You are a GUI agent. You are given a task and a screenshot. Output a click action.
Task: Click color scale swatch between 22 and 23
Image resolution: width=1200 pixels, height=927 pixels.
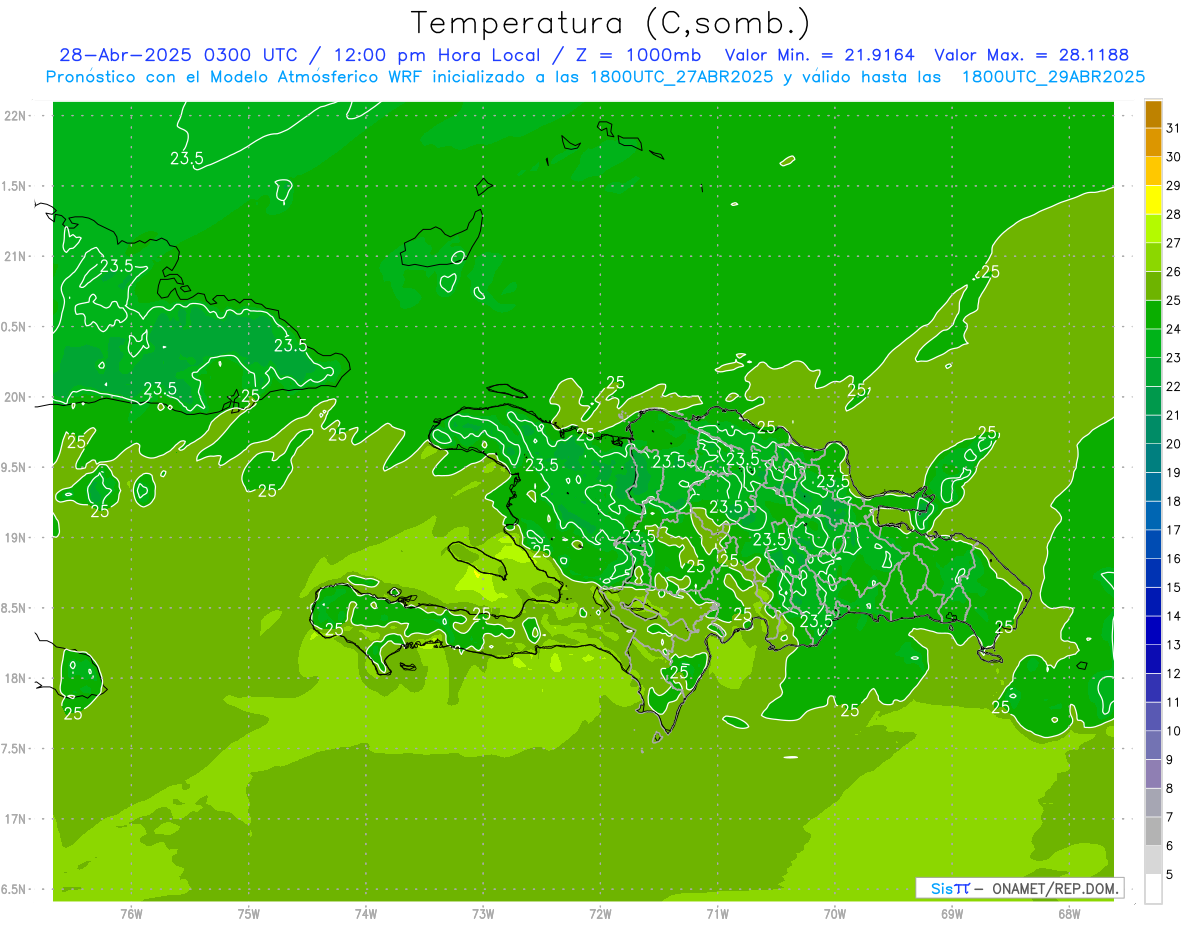point(1153,372)
